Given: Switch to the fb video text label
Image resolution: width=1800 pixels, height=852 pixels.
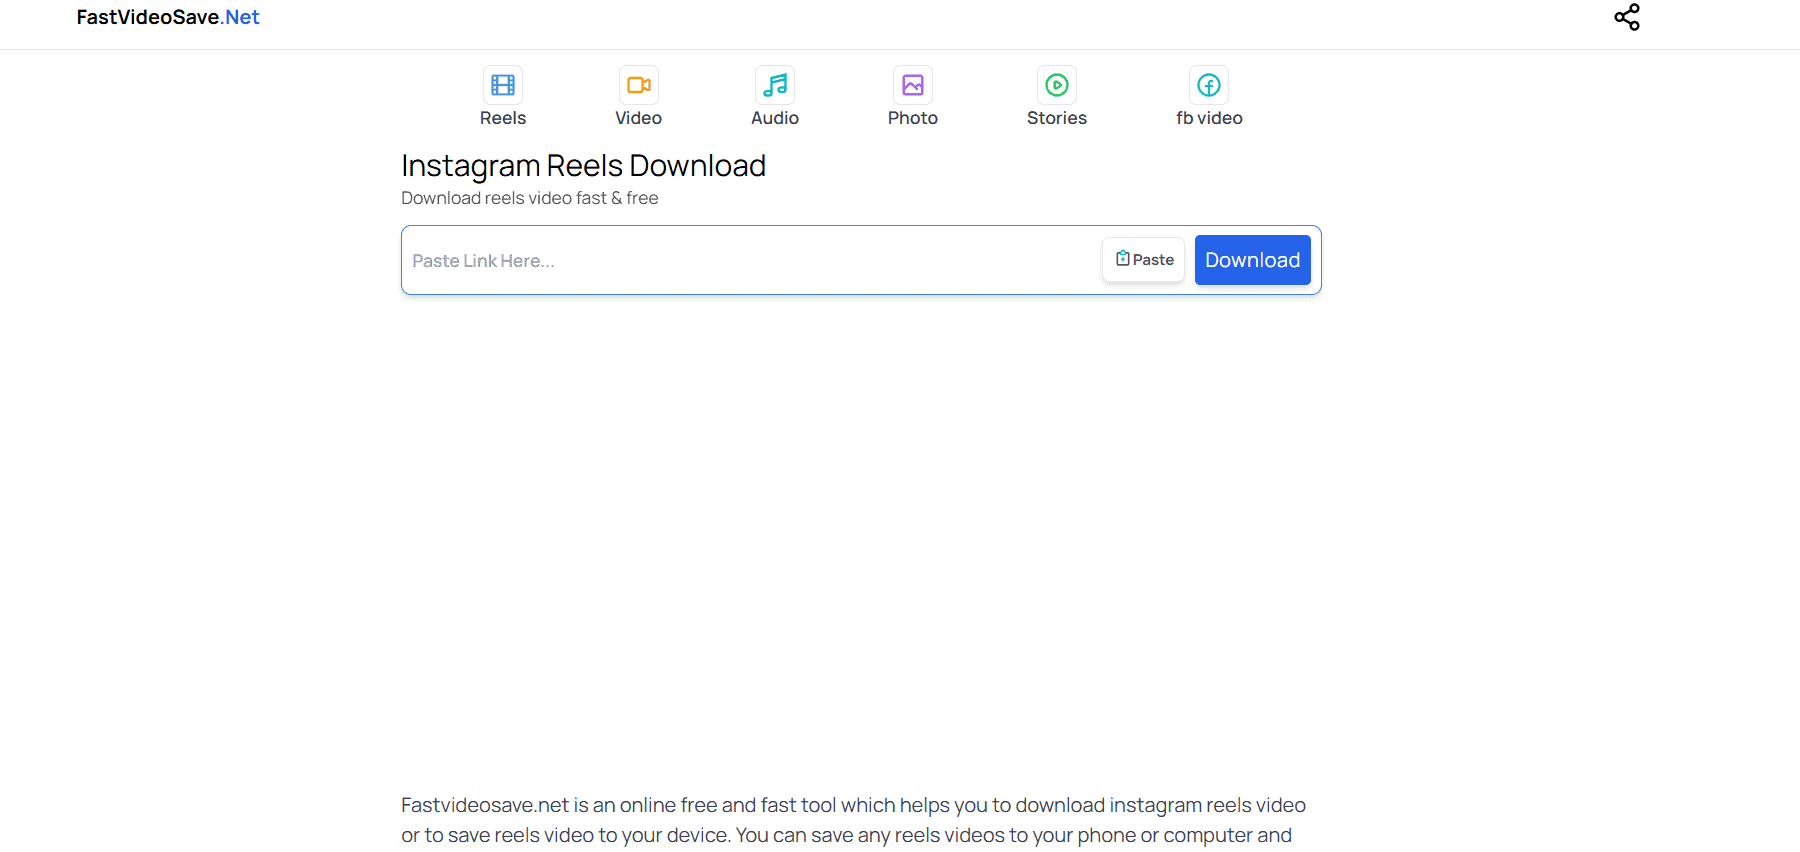Looking at the screenshot, I should [1209, 118].
